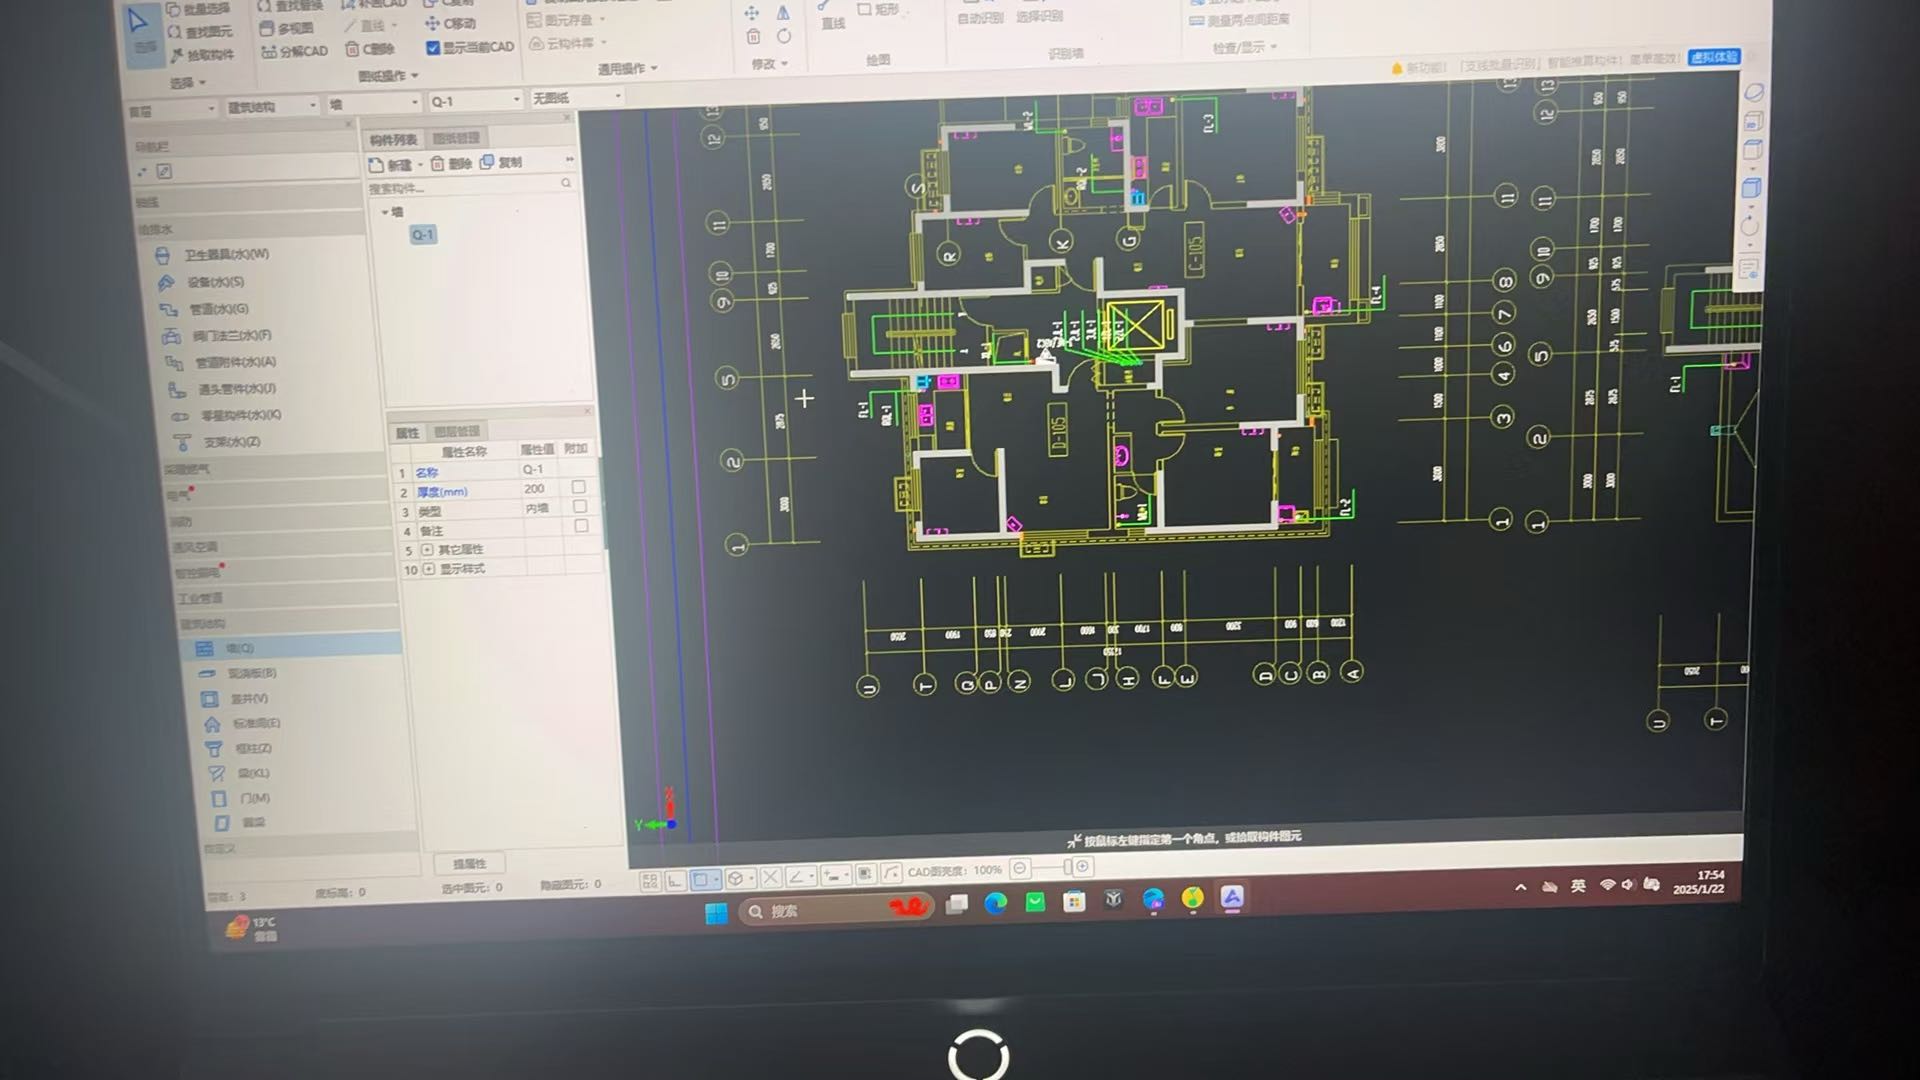Open the floor dropdown 首层
Screen dimensions: 1920x1080
click(x=171, y=109)
